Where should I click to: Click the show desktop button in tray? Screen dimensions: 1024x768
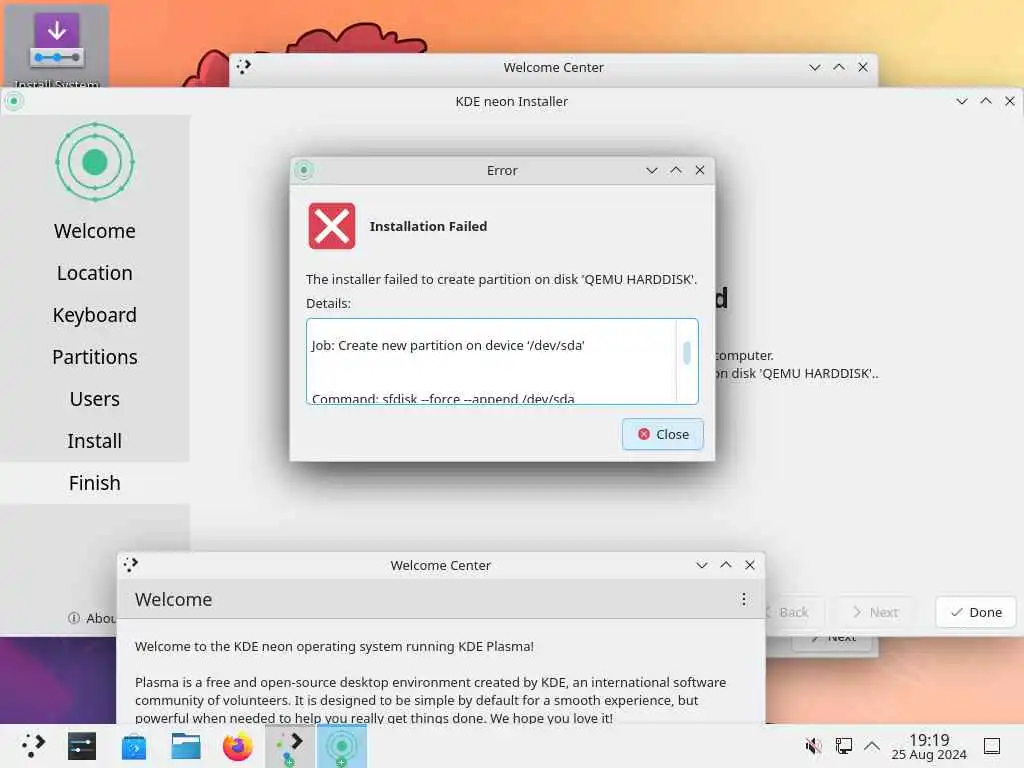tap(991, 746)
